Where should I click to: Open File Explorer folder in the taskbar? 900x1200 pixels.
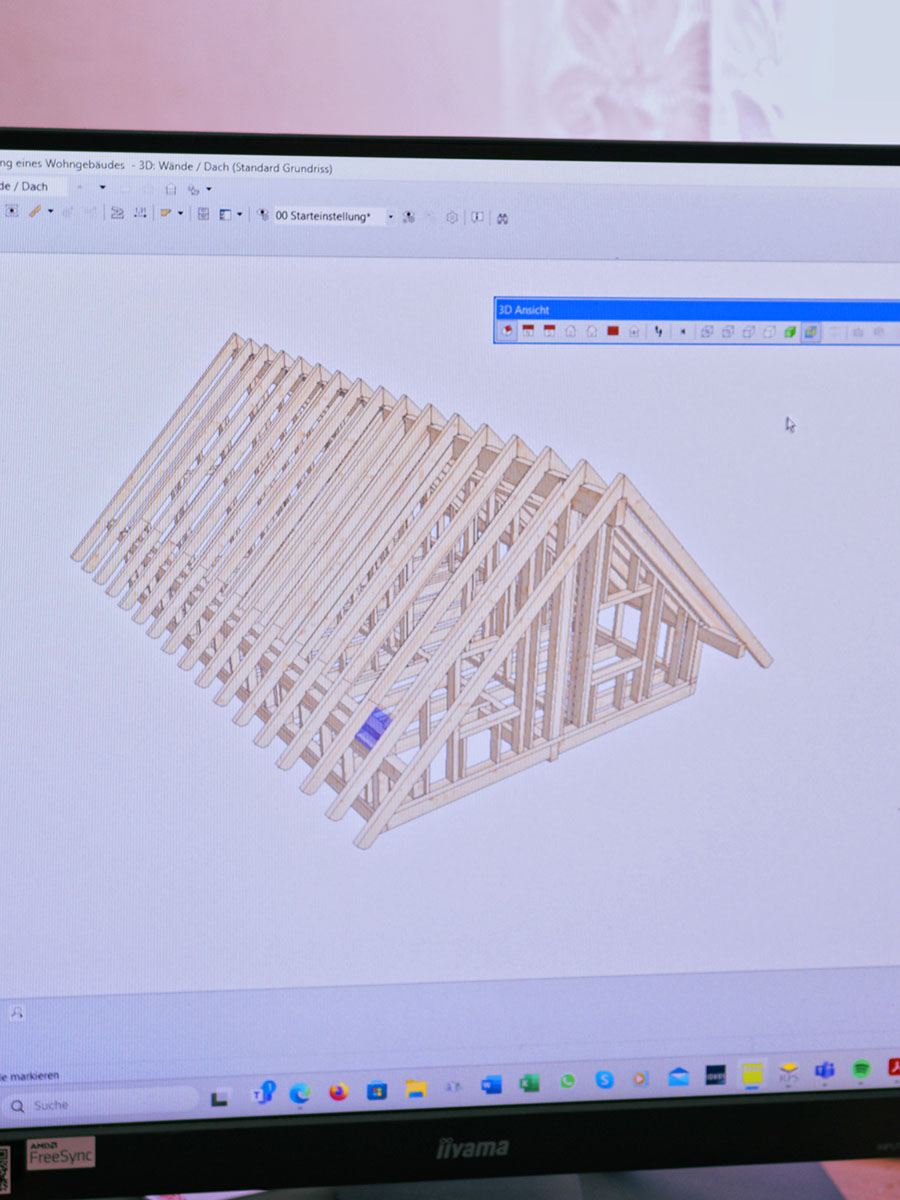click(416, 1088)
